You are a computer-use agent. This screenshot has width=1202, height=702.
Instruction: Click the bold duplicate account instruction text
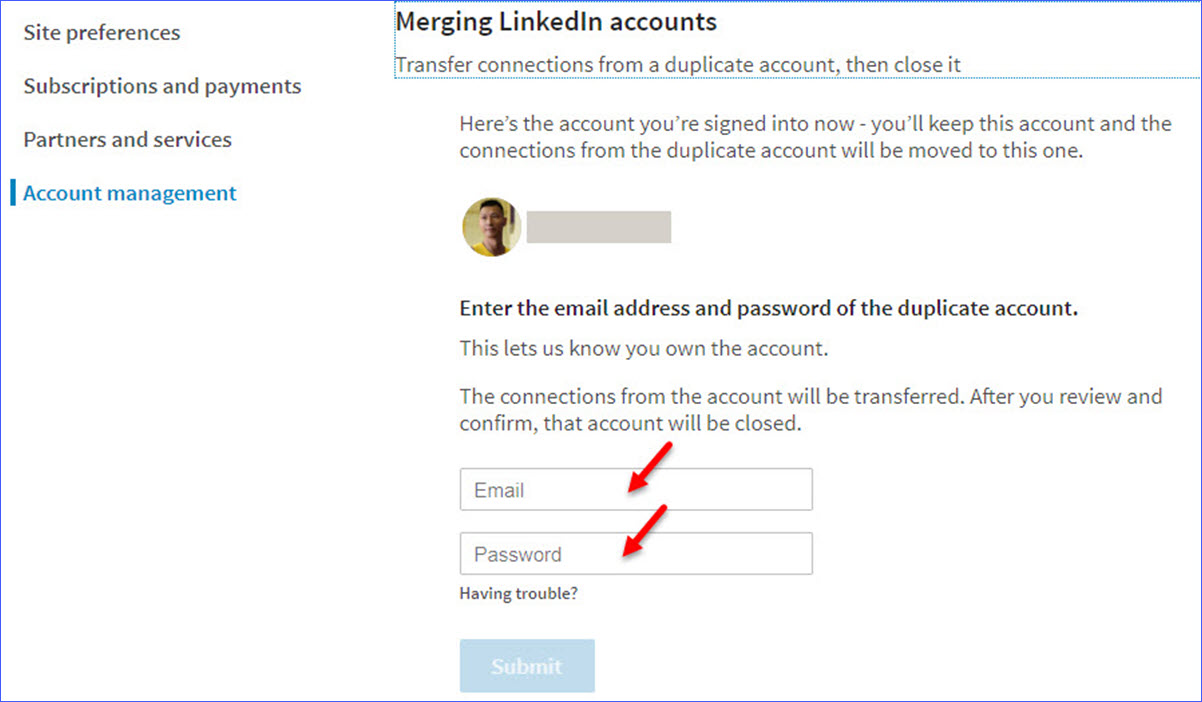point(768,308)
